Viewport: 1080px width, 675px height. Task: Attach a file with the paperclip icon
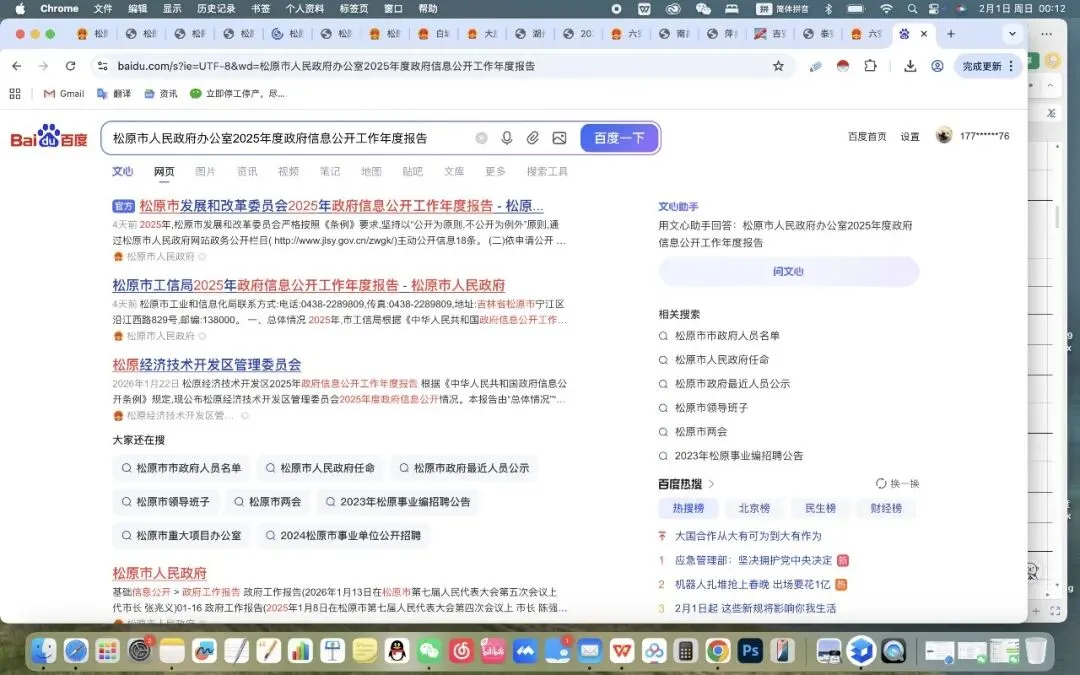pos(532,138)
